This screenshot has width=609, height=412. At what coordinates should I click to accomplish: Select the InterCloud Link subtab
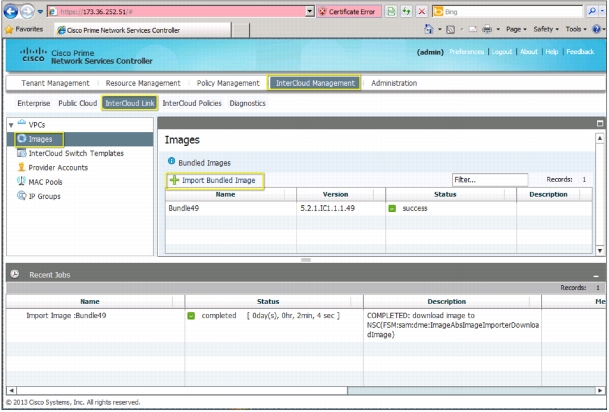click(x=130, y=103)
